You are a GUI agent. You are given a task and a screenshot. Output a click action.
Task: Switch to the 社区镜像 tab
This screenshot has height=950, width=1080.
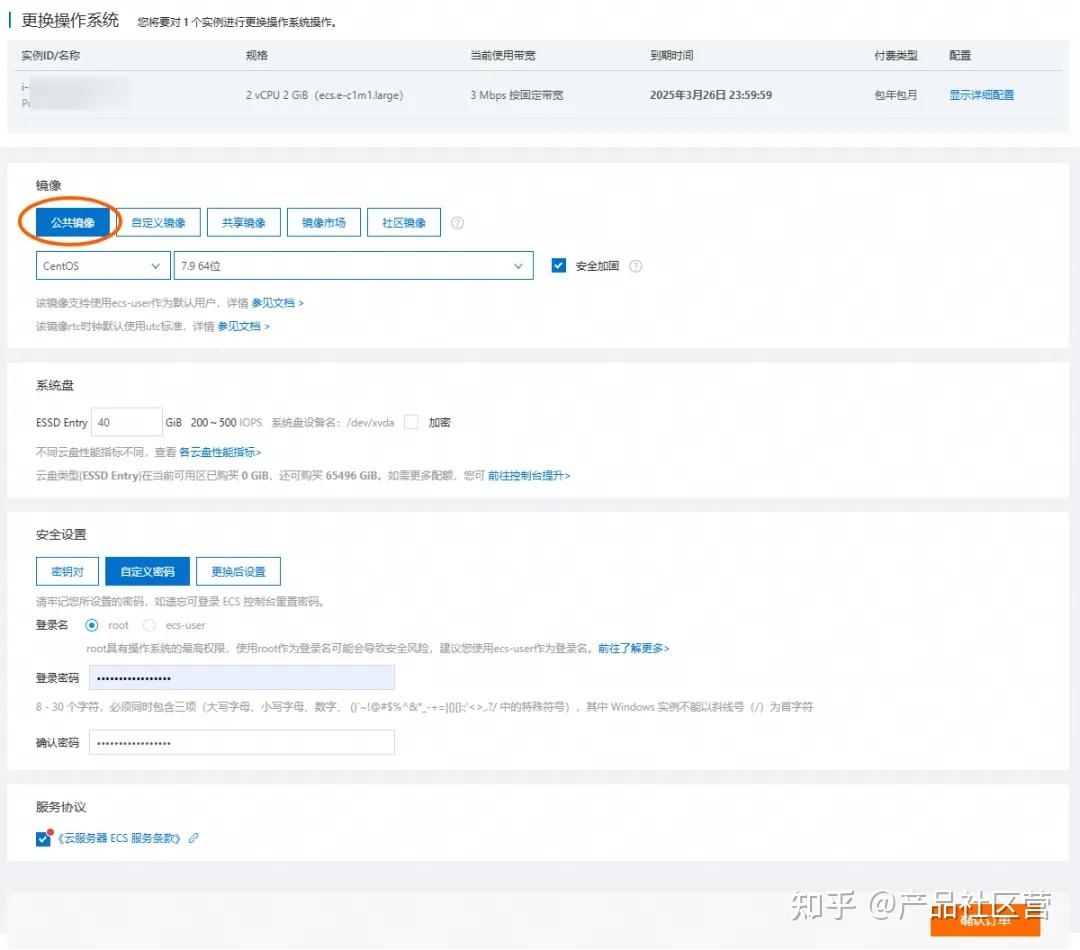[x=403, y=222]
